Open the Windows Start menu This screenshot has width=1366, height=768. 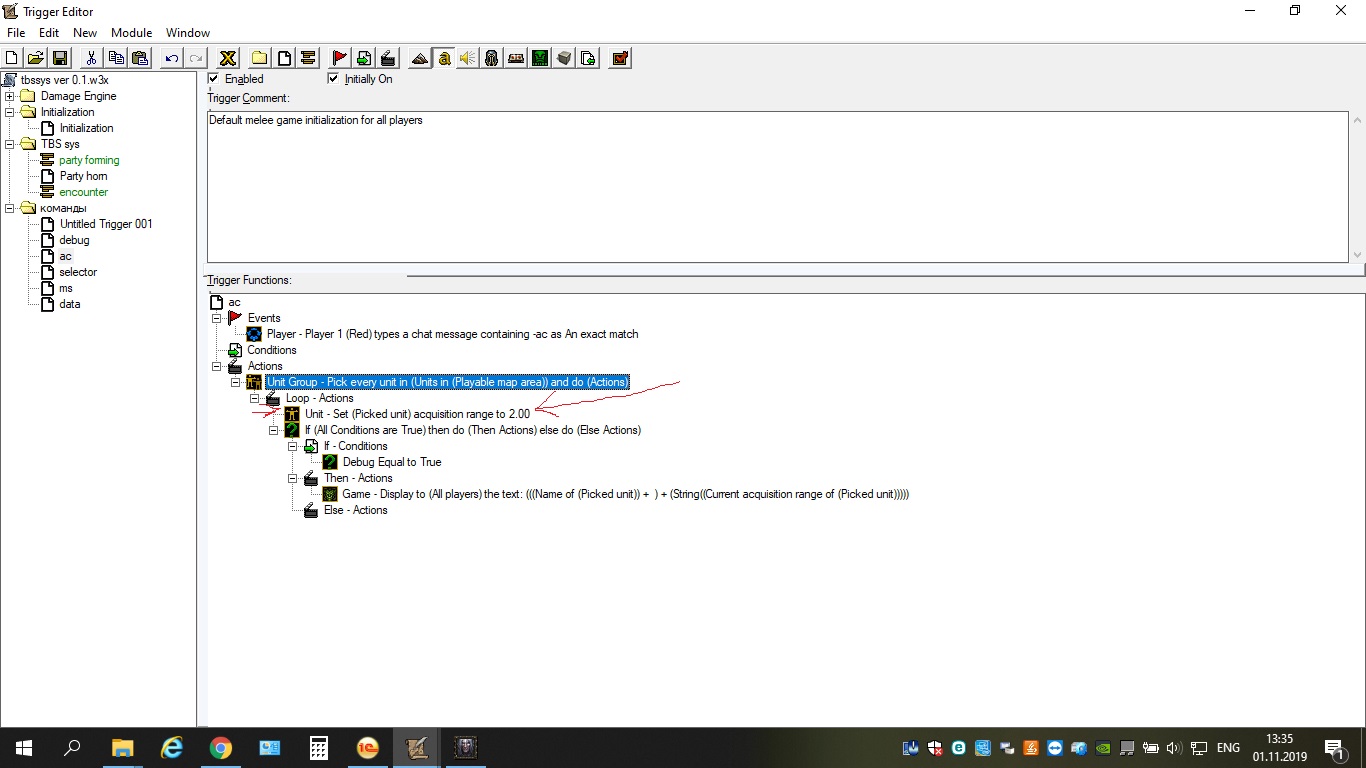(24, 748)
